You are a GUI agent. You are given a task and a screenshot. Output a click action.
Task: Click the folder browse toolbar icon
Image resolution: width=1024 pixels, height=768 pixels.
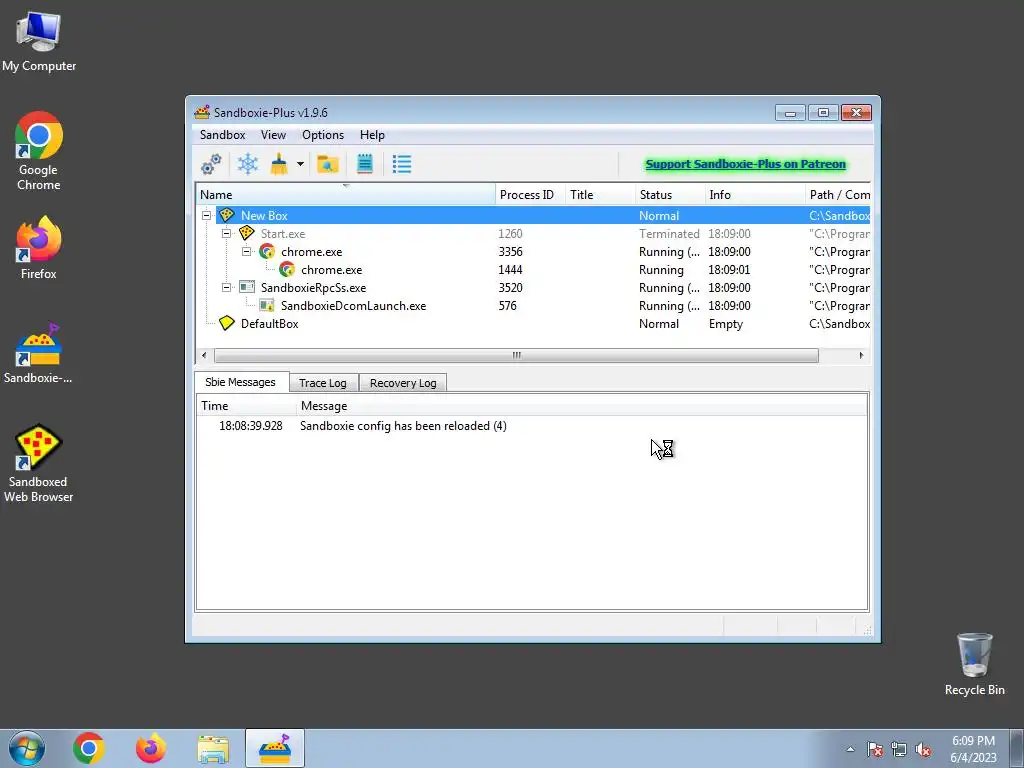tap(328, 164)
